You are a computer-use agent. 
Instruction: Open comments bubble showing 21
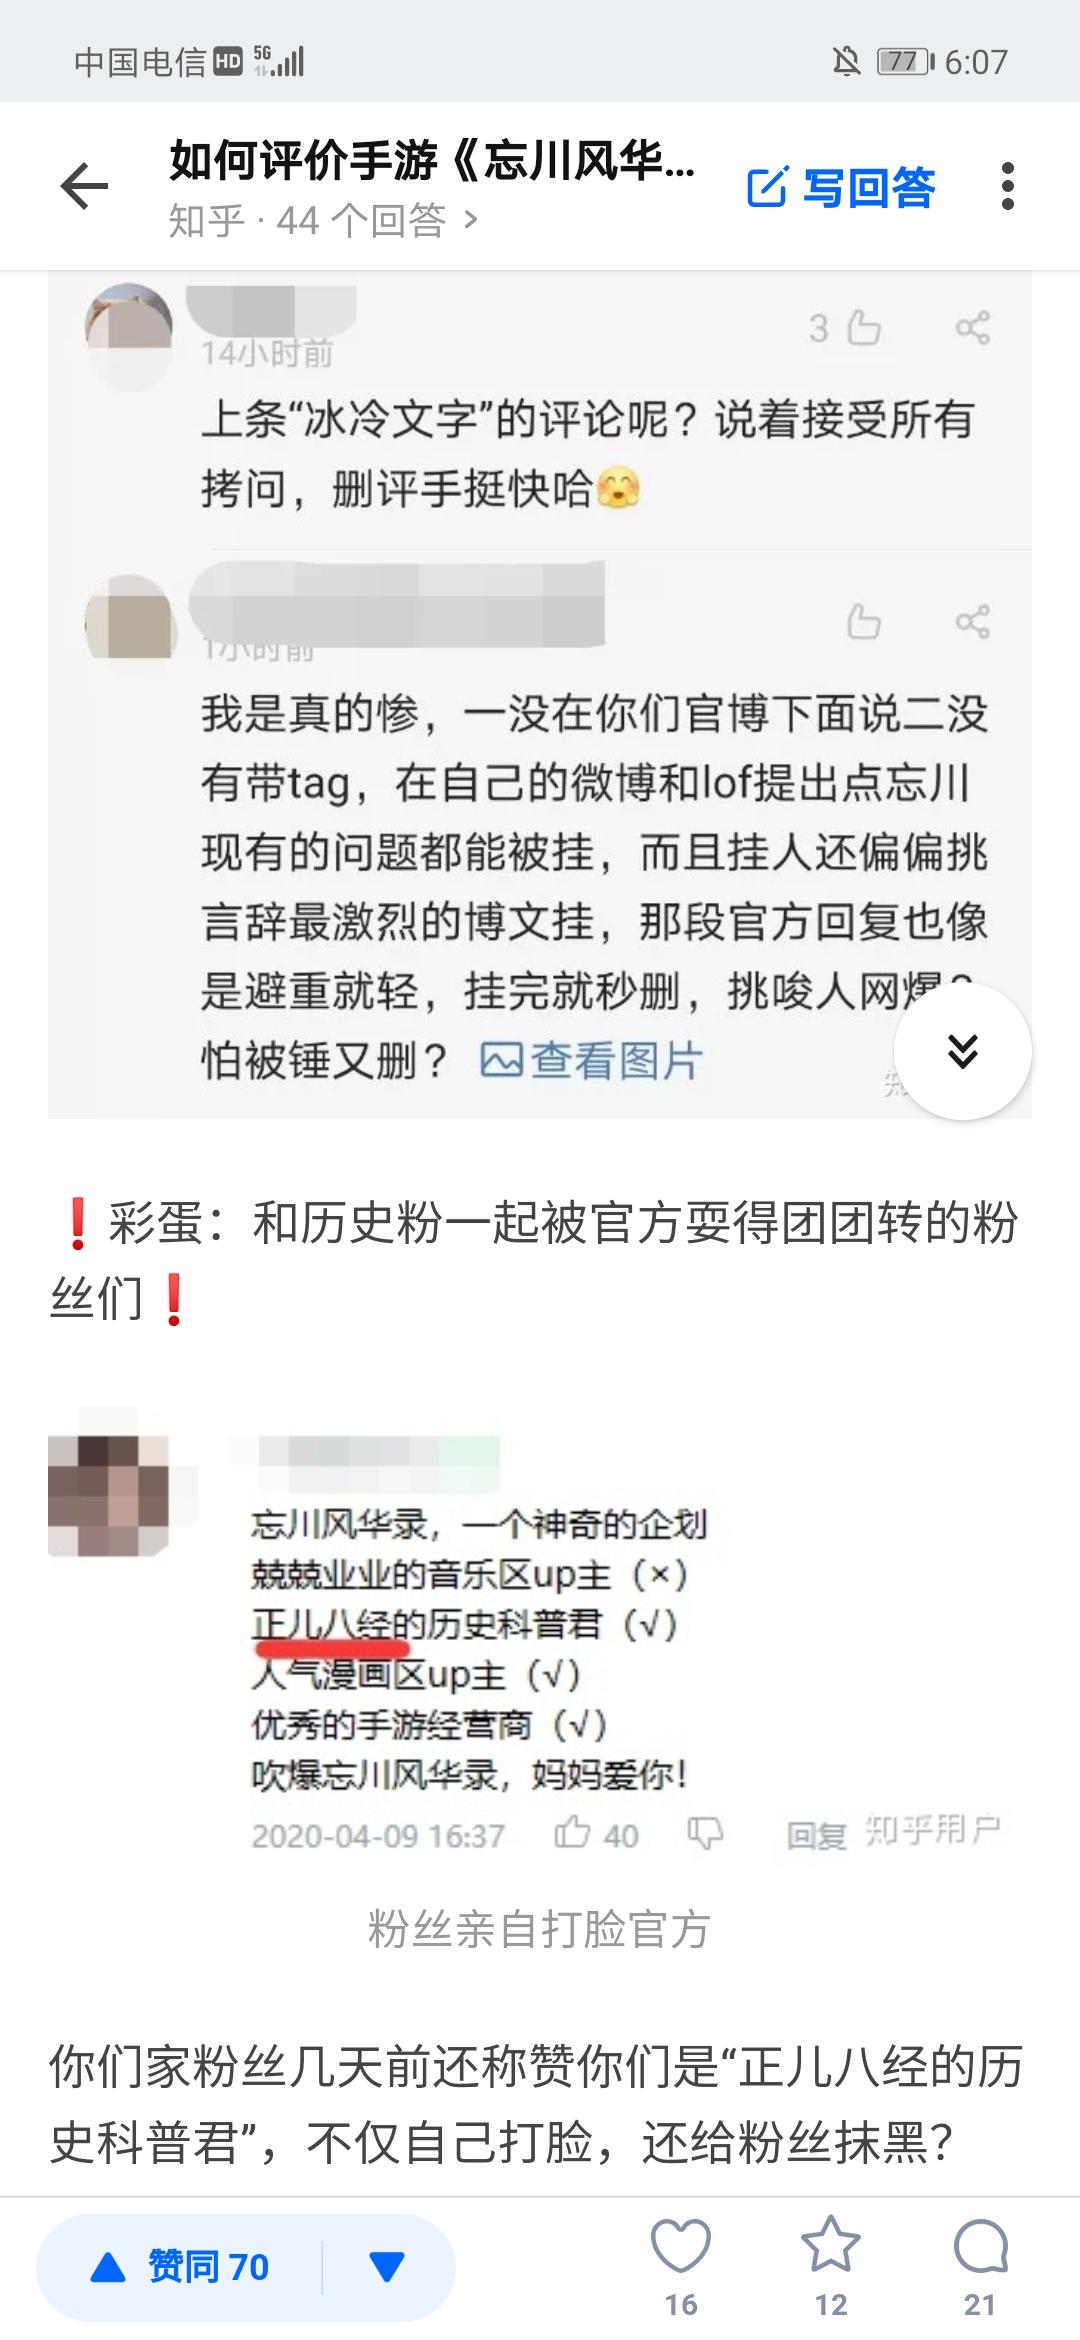click(x=980, y=2267)
